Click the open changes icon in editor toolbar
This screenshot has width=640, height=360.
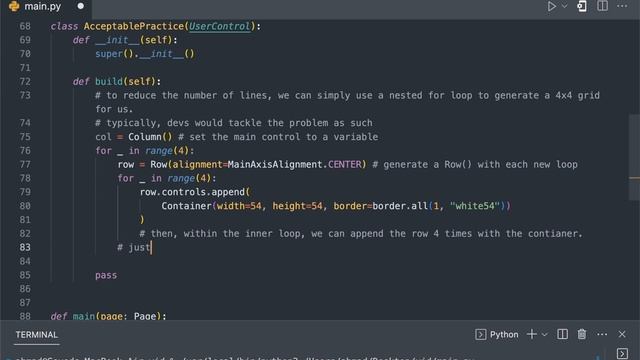click(x=582, y=6)
